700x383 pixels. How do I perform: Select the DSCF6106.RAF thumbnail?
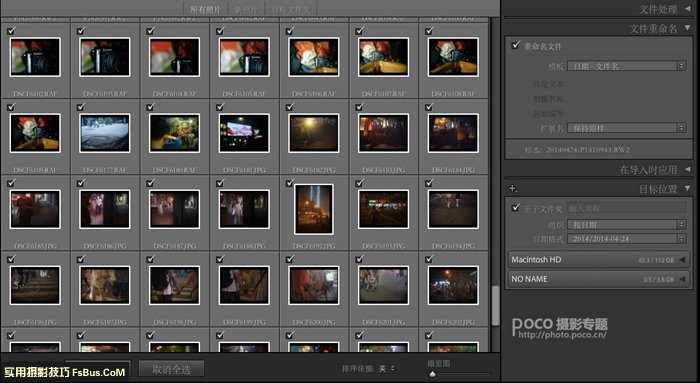point(314,57)
